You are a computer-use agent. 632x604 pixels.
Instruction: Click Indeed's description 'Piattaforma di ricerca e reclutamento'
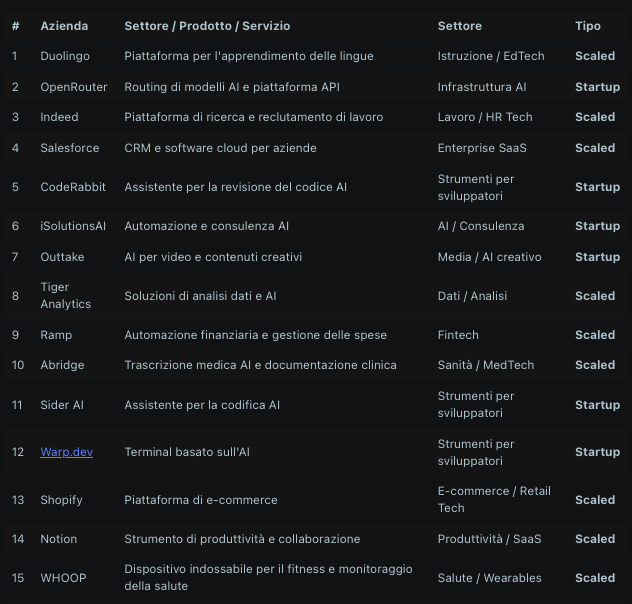pos(253,117)
